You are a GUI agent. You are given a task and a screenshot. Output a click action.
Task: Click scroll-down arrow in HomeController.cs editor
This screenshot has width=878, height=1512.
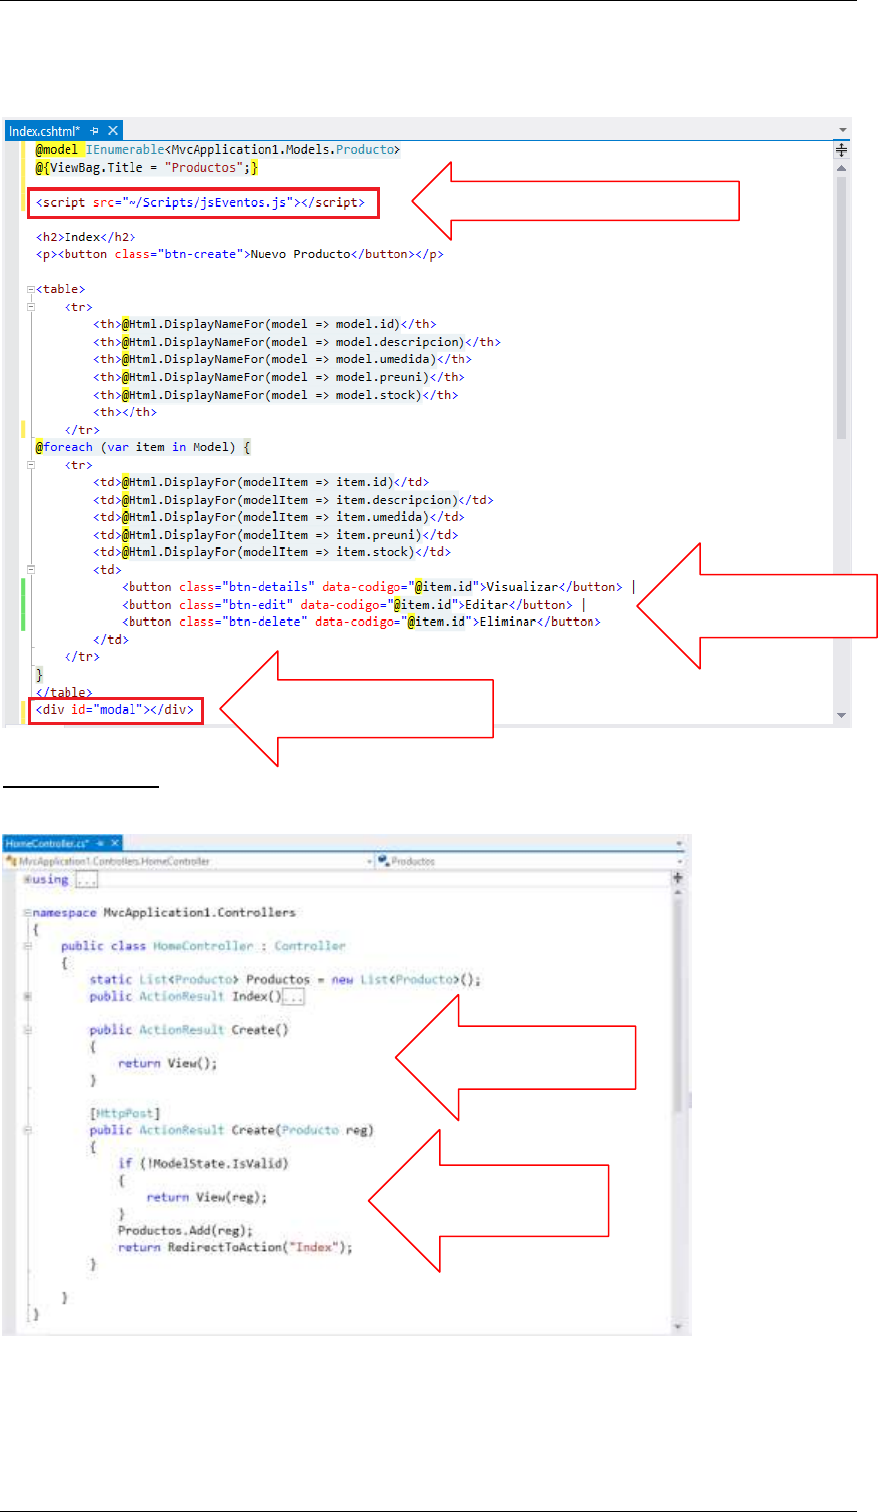(x=678, y=1327)
